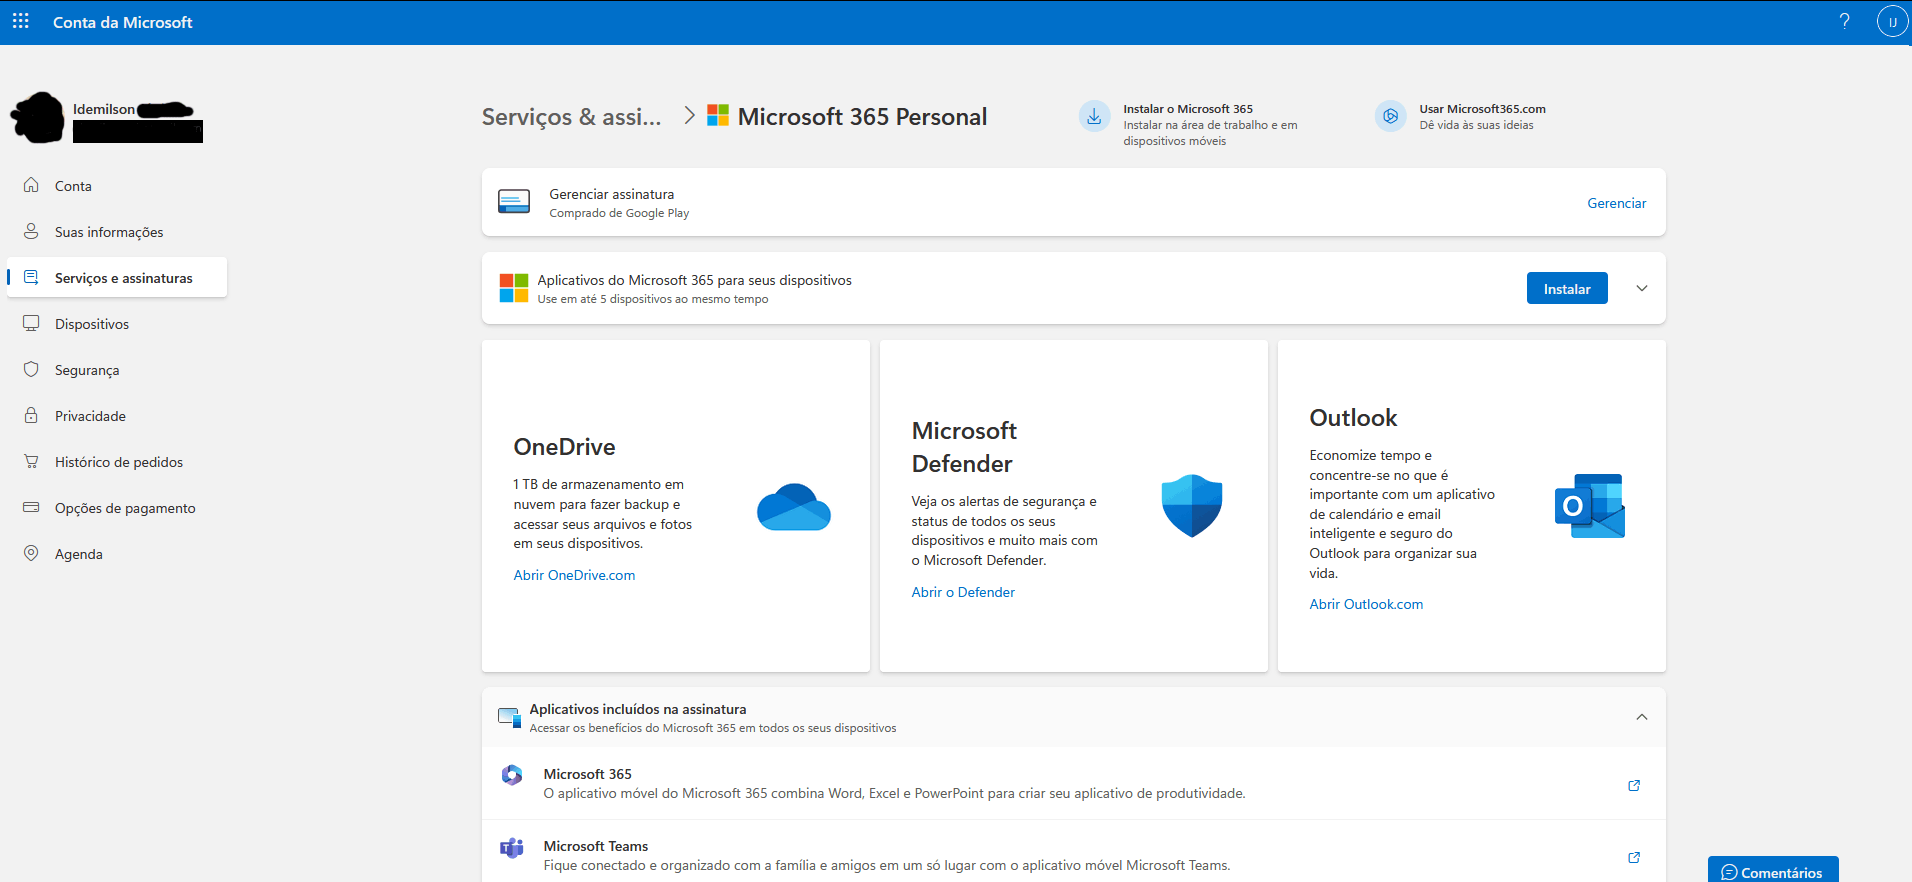Click the Aplicativos incluídos devices icon

(510, 717)
